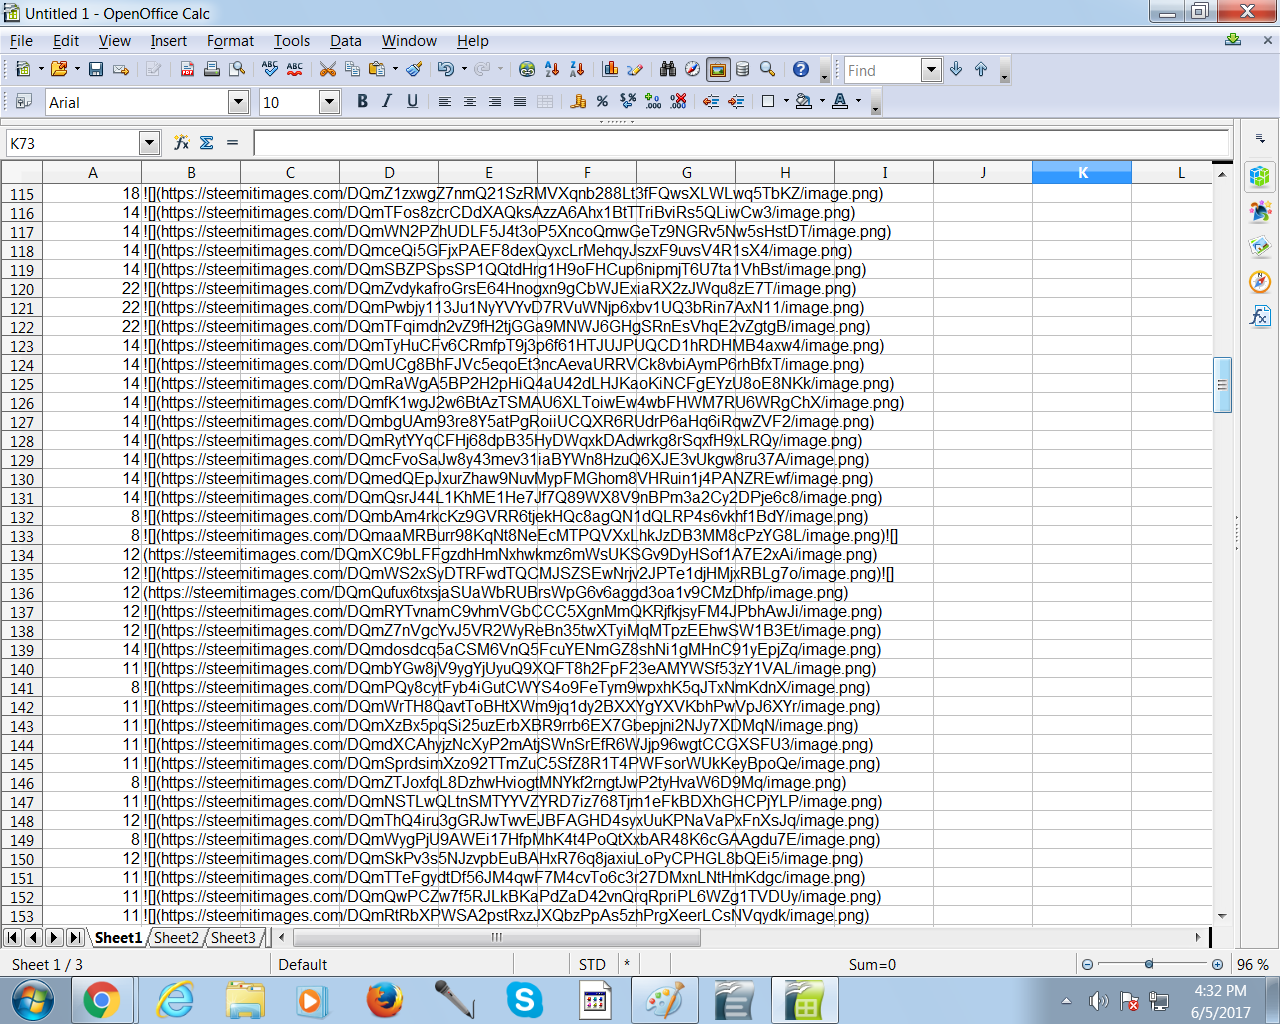
Task: Toggle the Gallery button
Action: click(718, 69)
